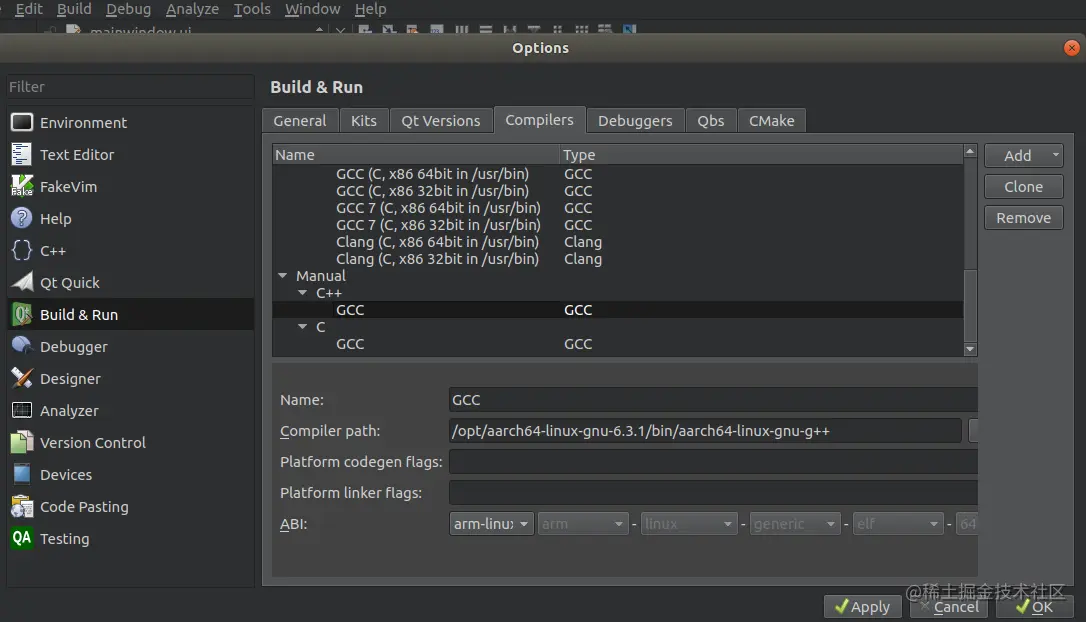Switch to the Qbs tab
The width and height of the screenshot is (1086, 622).
pyautogui.click(x=711, y=121)
